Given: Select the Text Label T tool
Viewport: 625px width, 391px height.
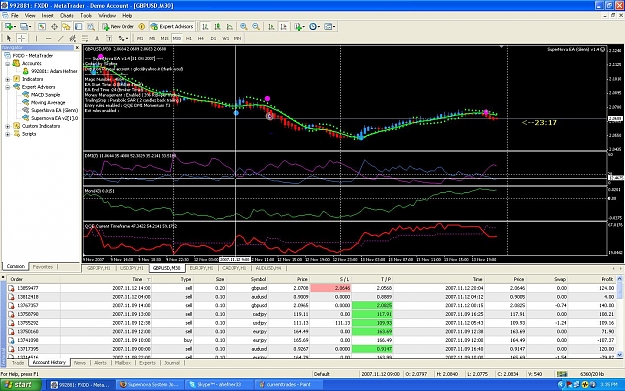Looking at the screenshot, I should [109, 38].
